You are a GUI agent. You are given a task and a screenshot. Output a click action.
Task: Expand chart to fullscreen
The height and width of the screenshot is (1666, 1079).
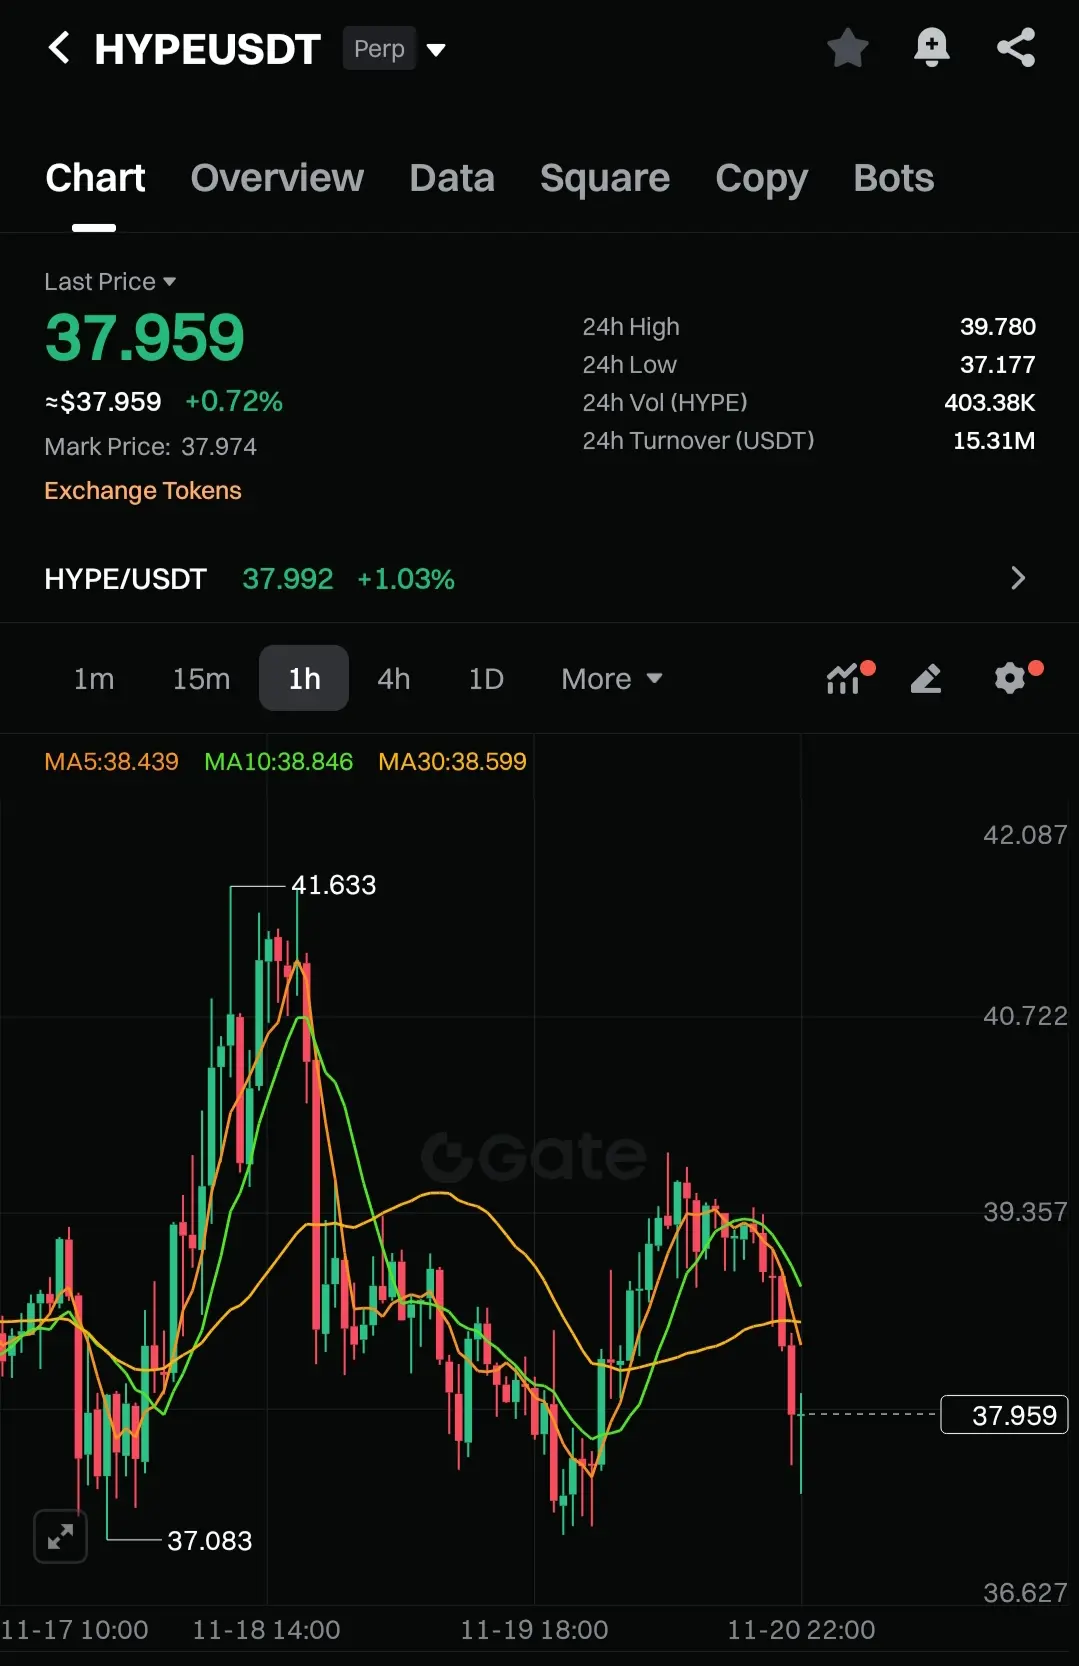coord(61,1536)
